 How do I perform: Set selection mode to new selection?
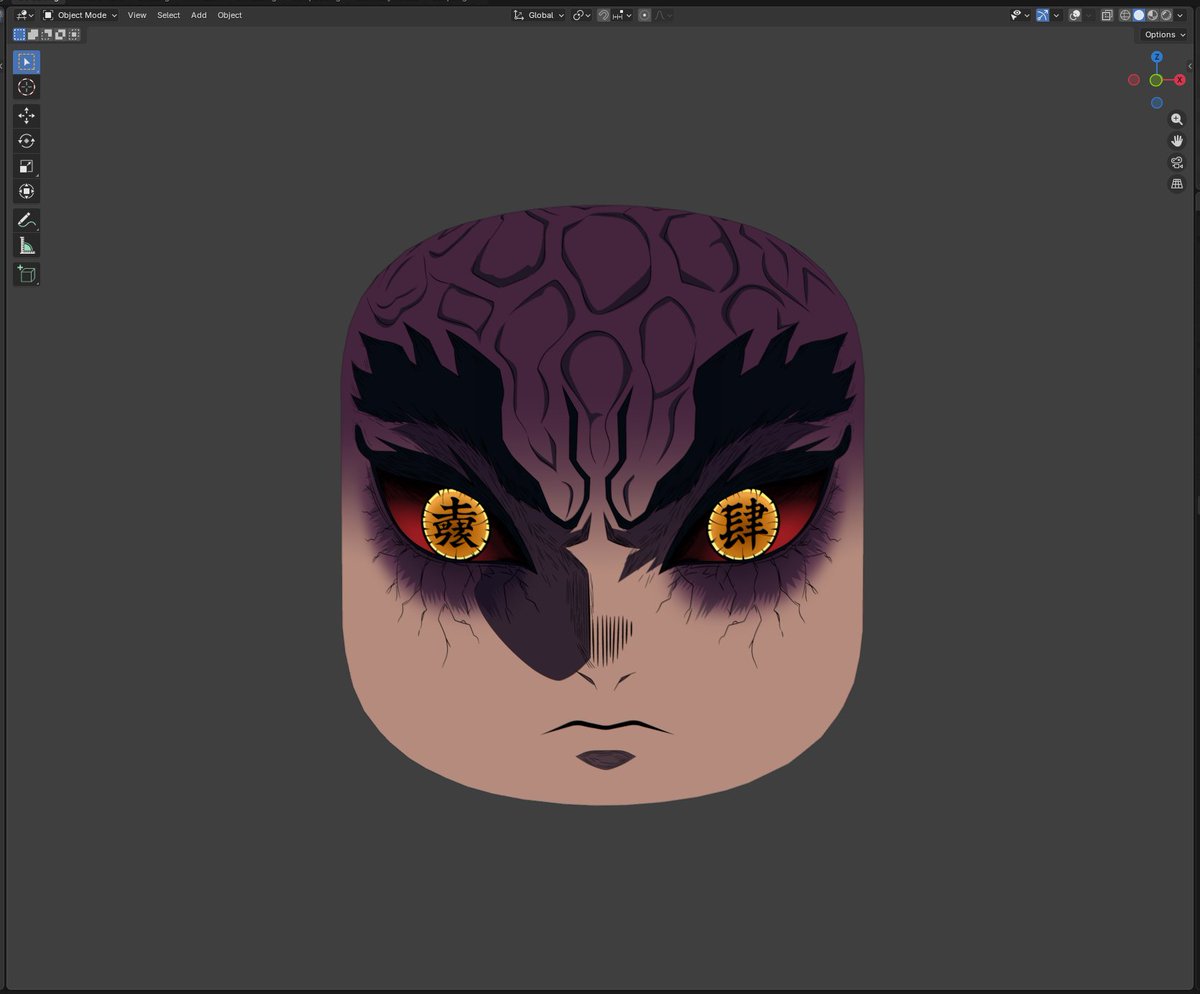point(20,34)
